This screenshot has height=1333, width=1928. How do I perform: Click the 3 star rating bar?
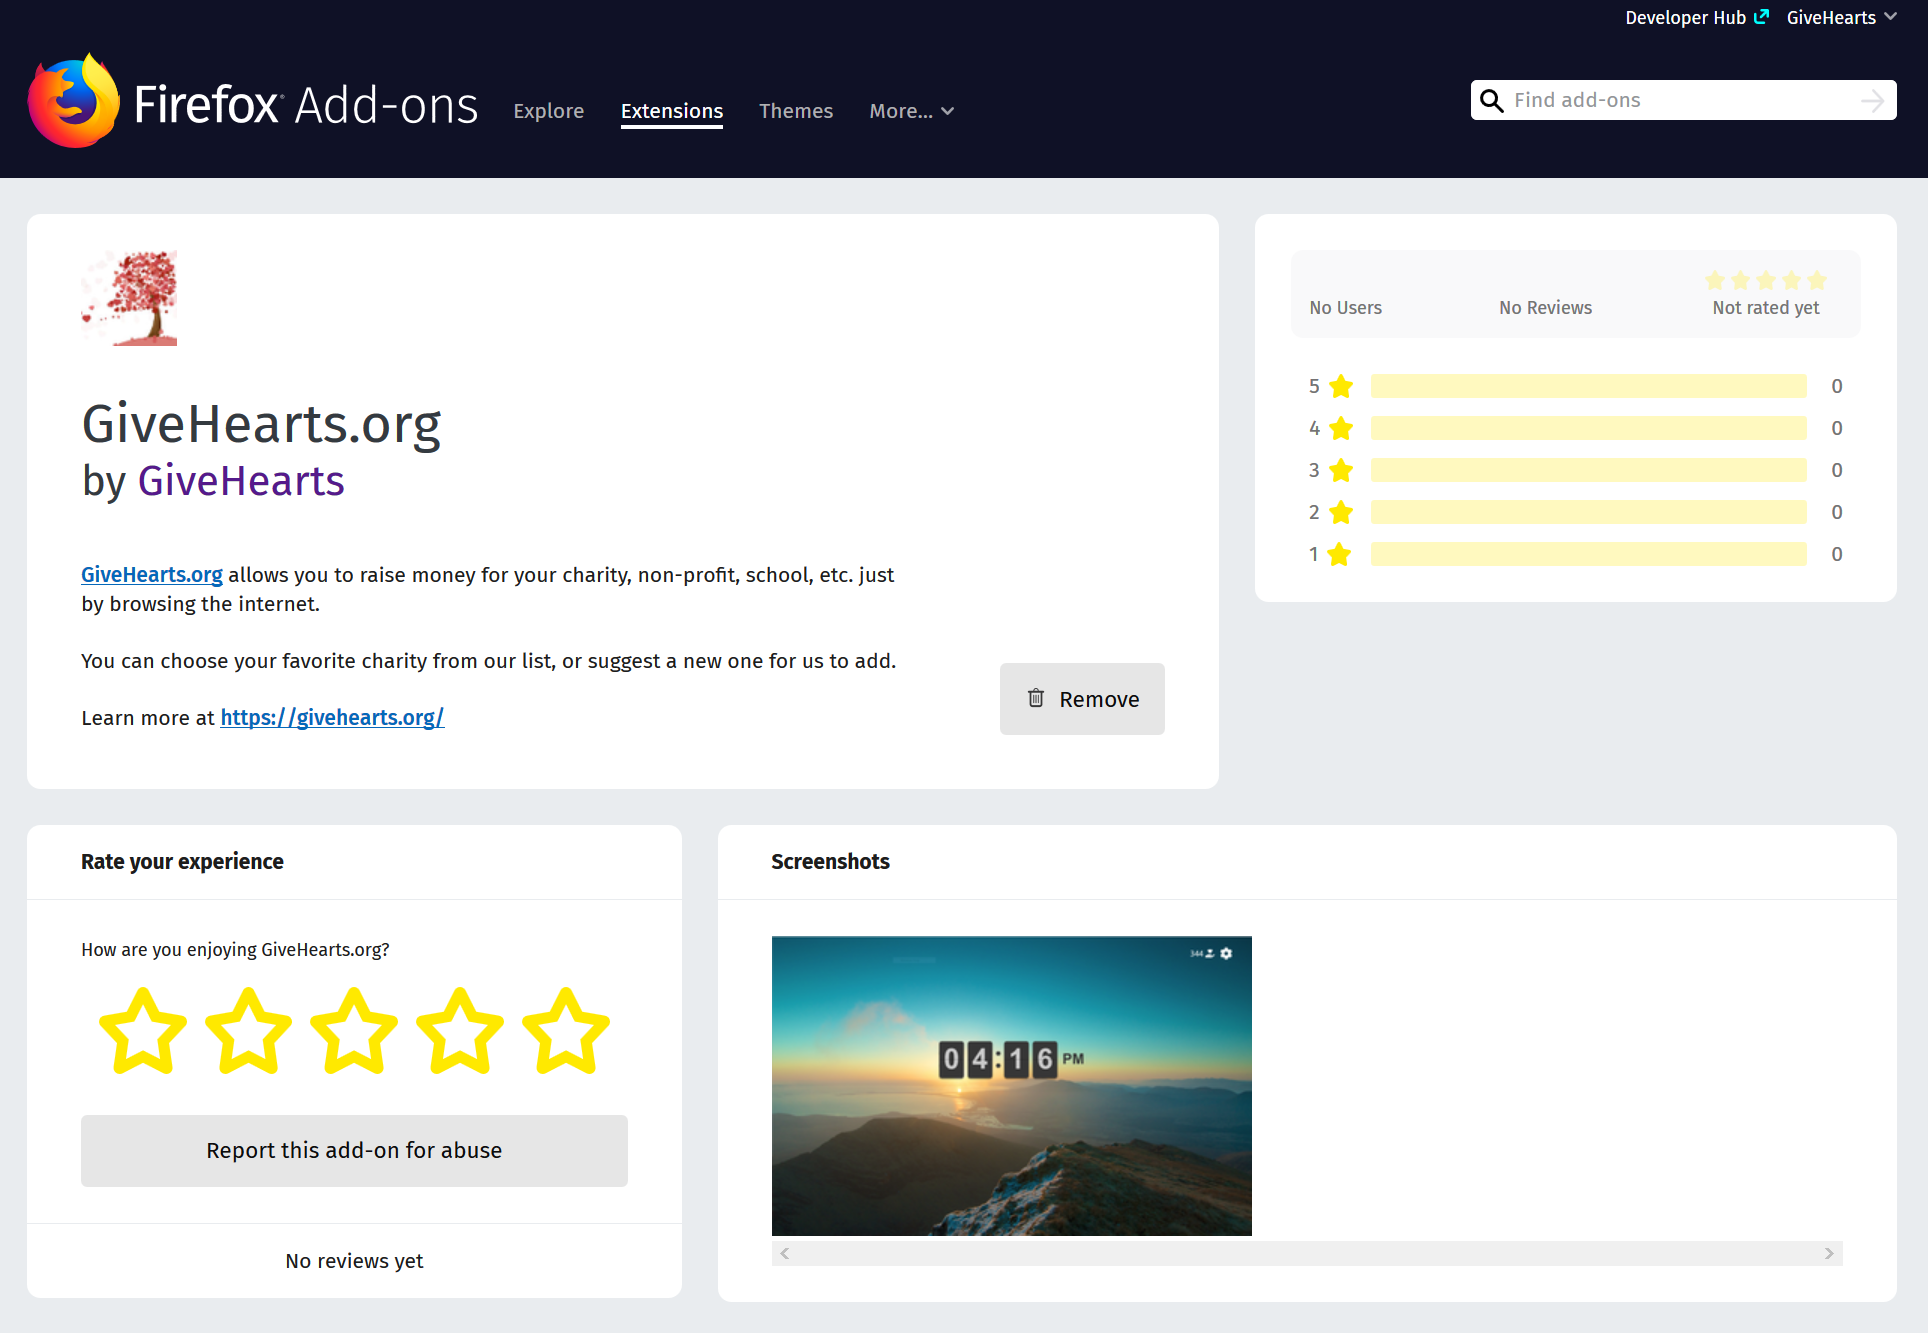[1588, 470]
